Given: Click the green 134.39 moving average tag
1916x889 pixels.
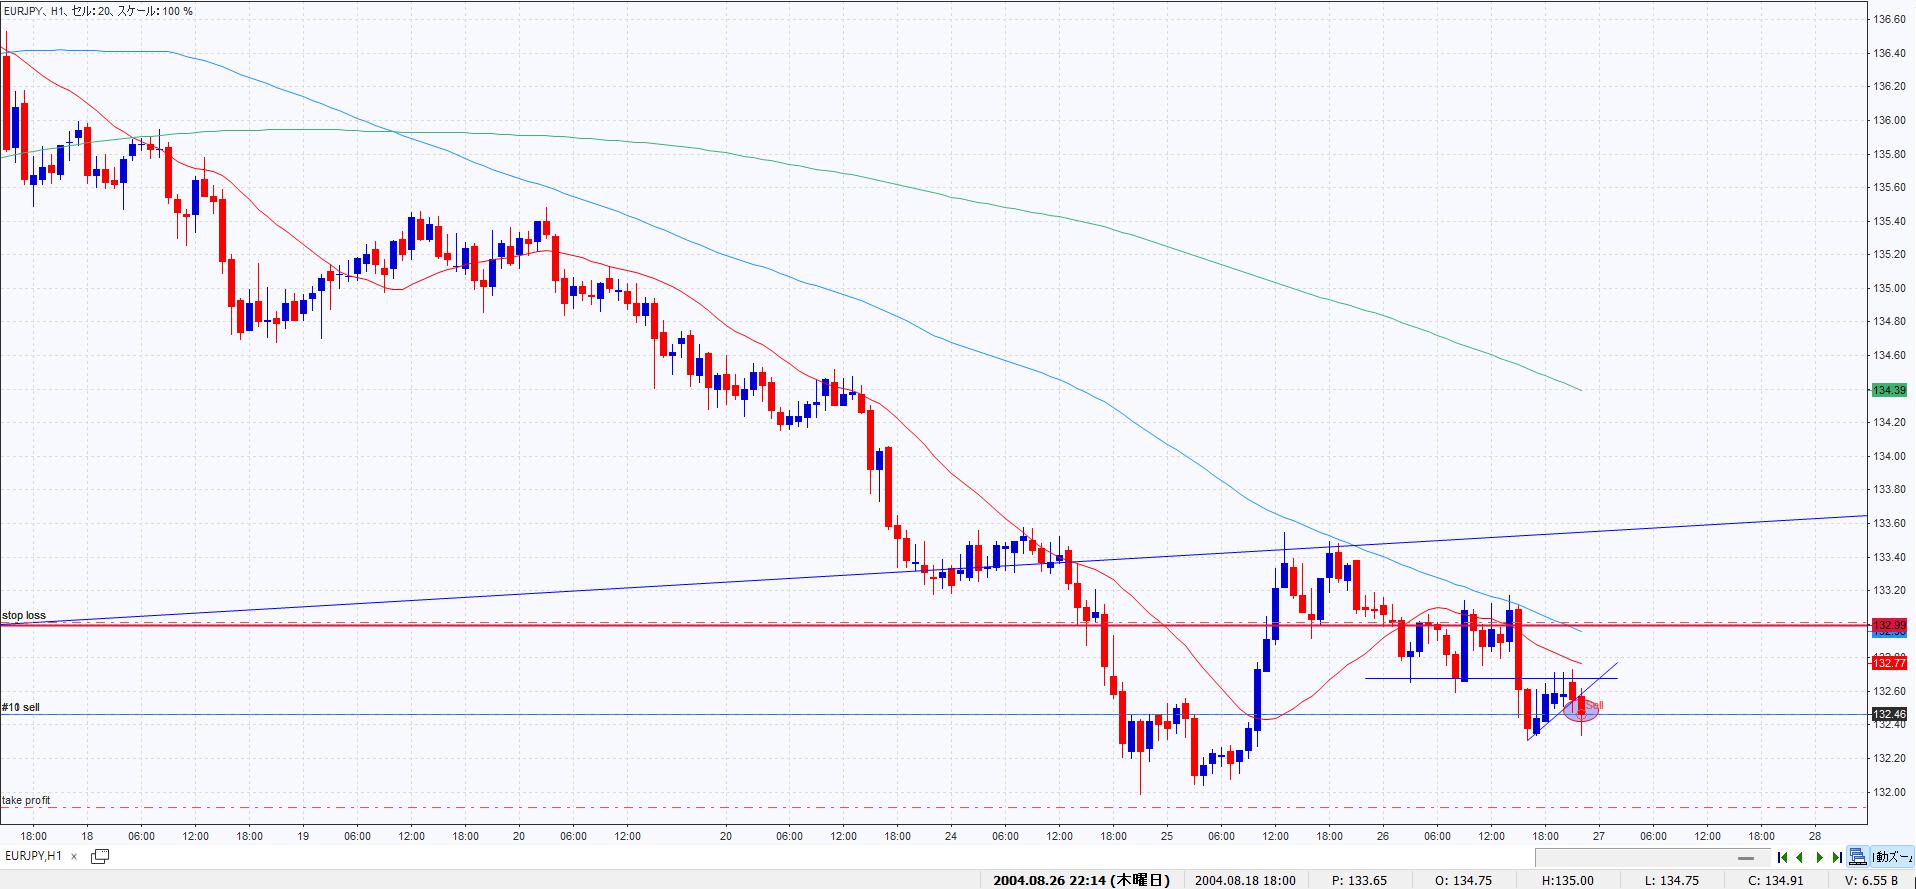Looking at the screenshot, I should tap(1889, 390).
